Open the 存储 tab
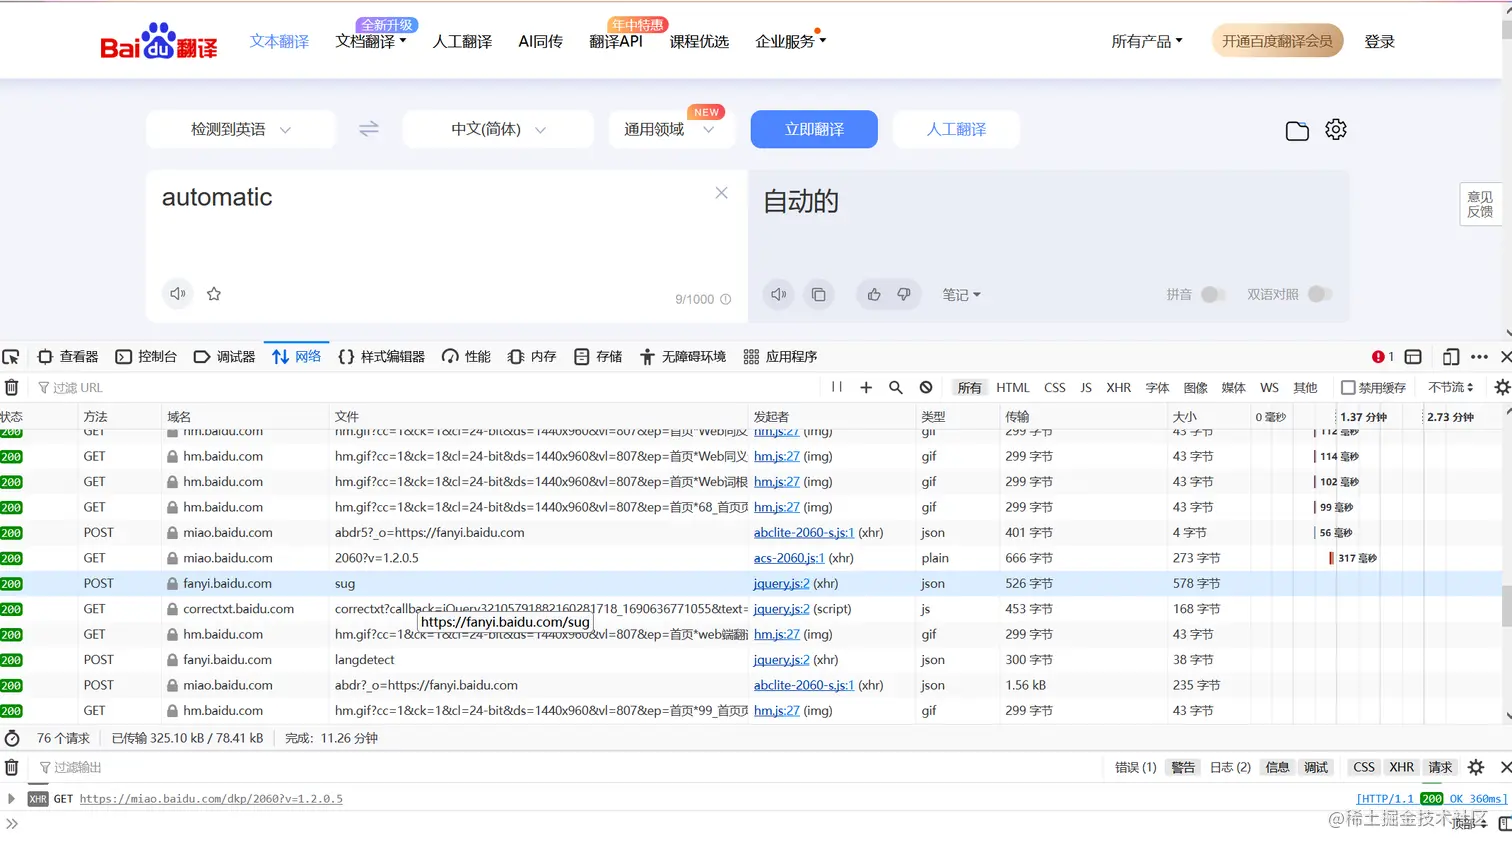Image resolution: width=1512 pixels, height=852 pixels. [x=598, y=357]
